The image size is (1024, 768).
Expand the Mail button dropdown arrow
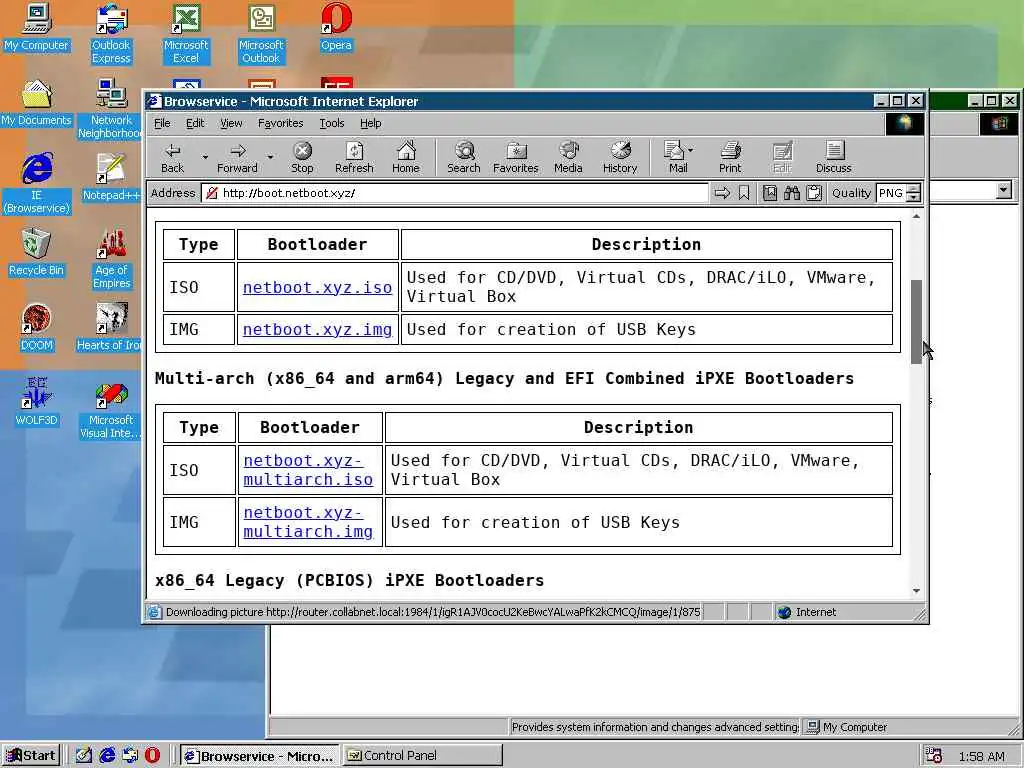(x=690, y=150)
